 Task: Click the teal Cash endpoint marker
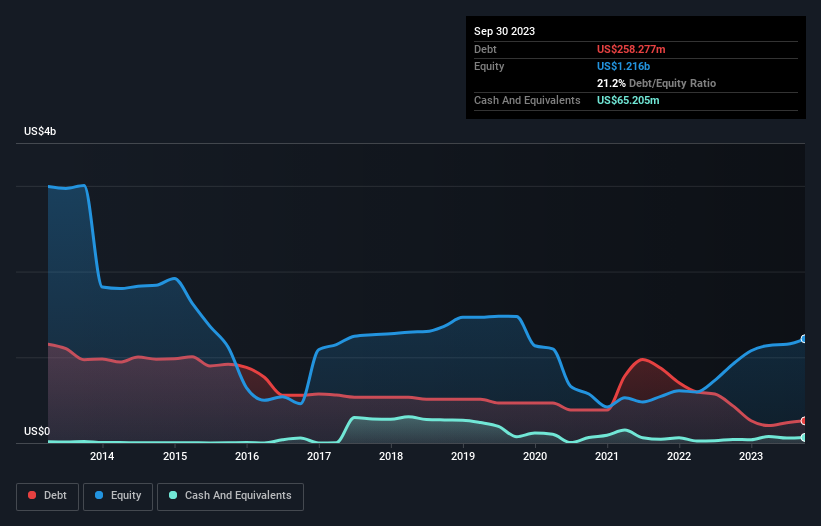(804, 438)
